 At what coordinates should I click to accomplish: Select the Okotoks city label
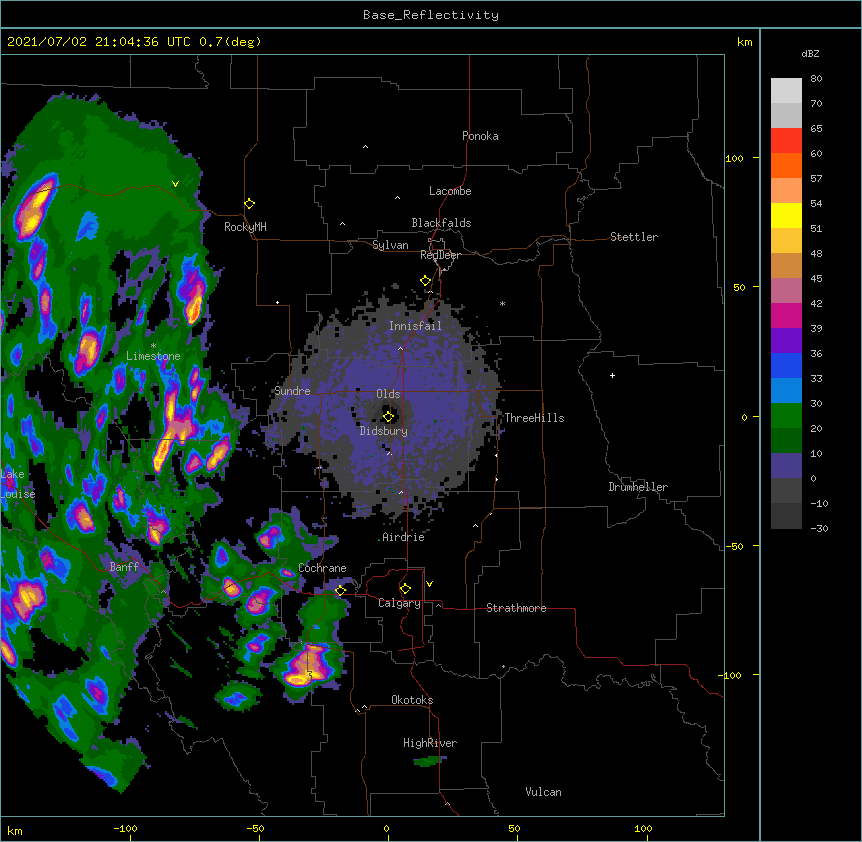pos(412,700)
